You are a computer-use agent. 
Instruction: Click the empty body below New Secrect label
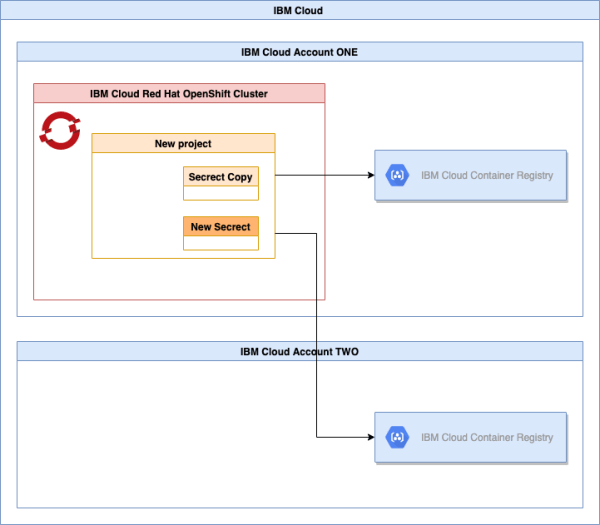coord(221,243)
